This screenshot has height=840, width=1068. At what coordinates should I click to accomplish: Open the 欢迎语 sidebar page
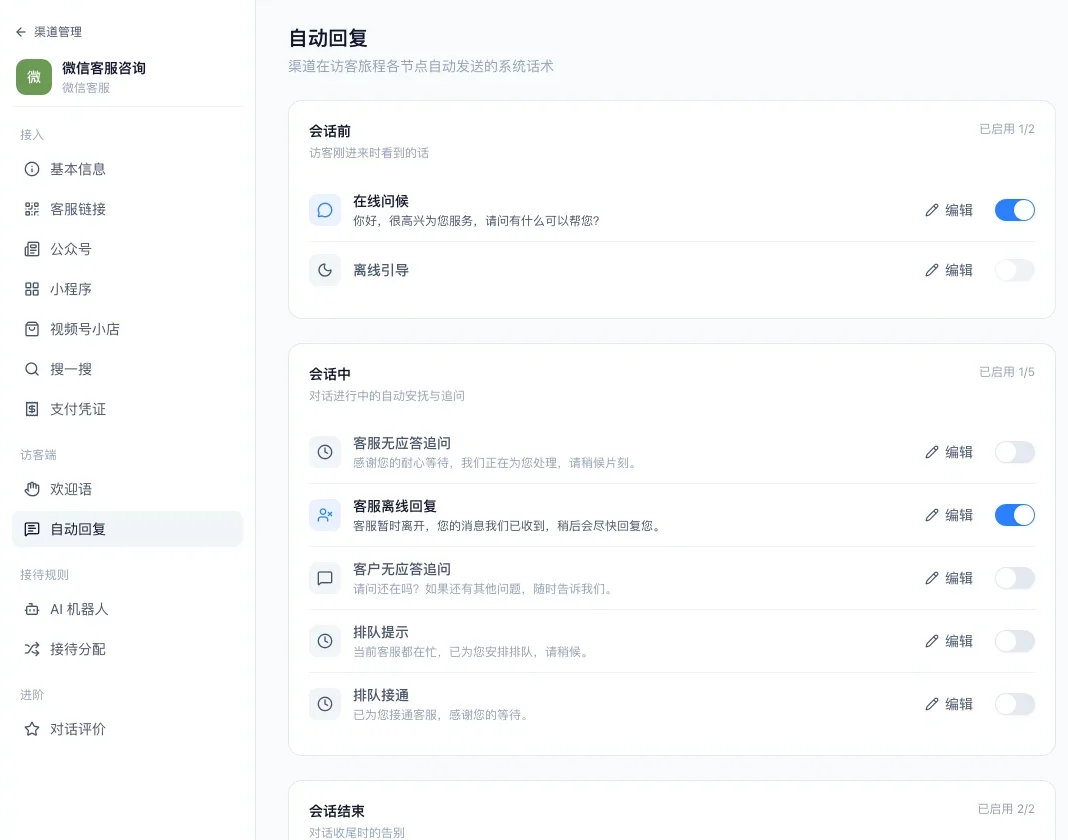127,489
